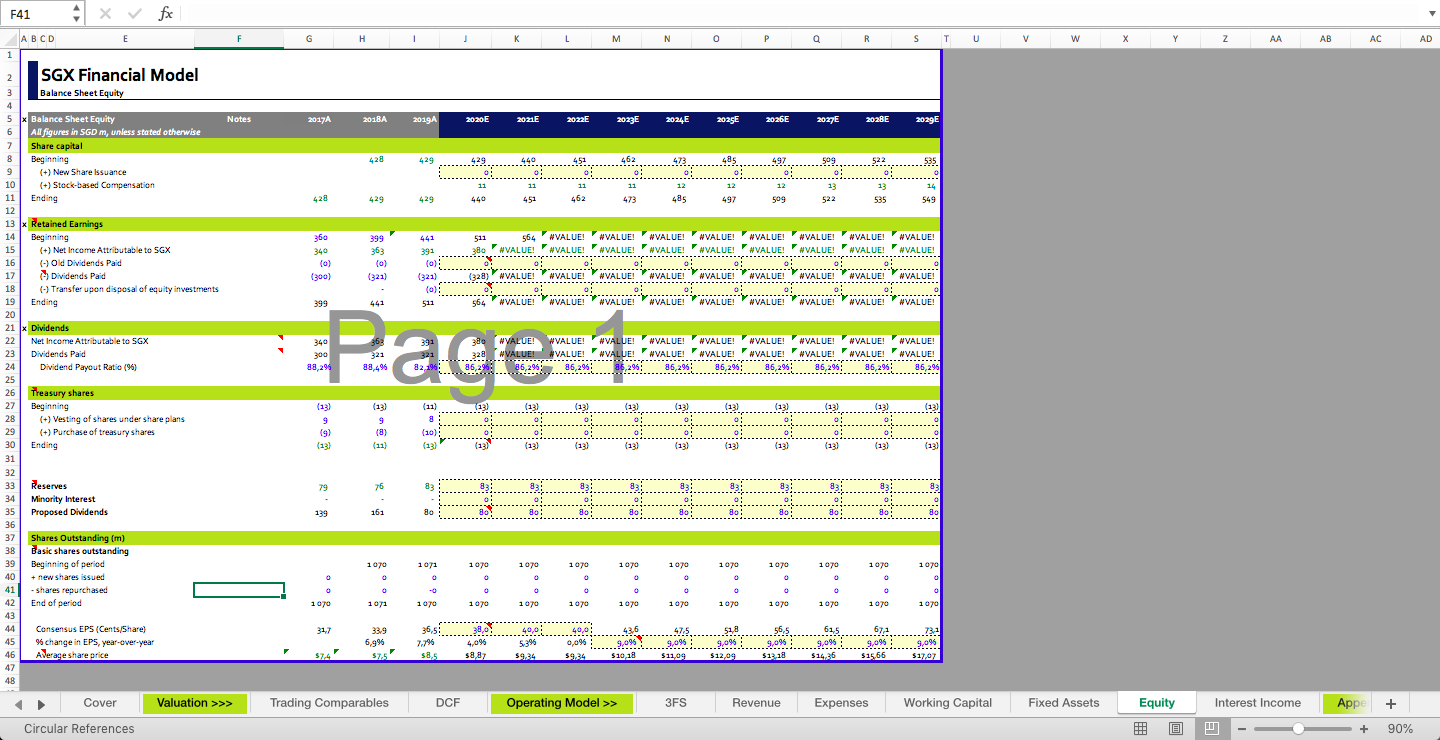Image resolution: width=1440 pixels, height=740 pixels.
Task: Switch to Normal view icon
Action: click(x=1141, y=729)
